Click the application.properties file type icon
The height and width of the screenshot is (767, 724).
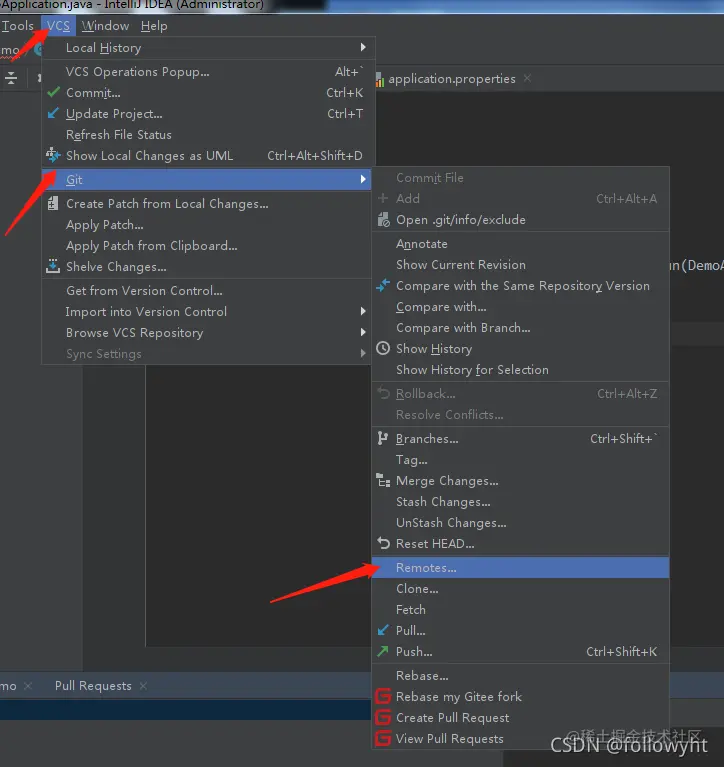click(x=380, y=79)
